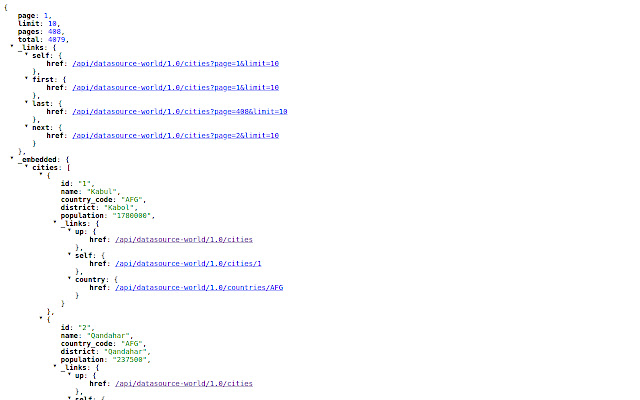Collapse the Kabul city object
Image resolution: width=640 pixels, height=400 pixels.
[41, 174]
